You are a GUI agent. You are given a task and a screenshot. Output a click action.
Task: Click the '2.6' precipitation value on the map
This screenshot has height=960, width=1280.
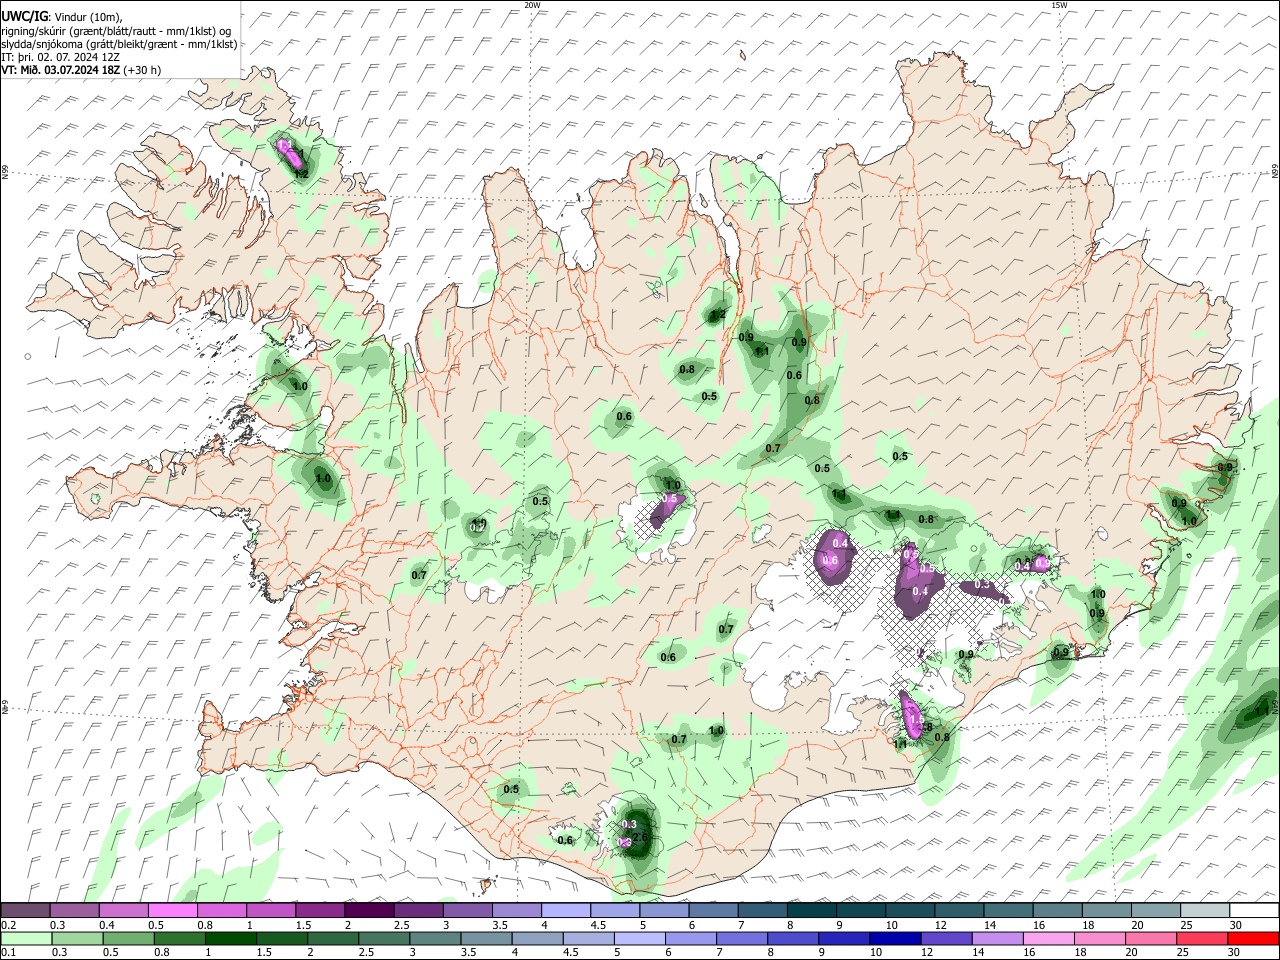coord(641,837)
